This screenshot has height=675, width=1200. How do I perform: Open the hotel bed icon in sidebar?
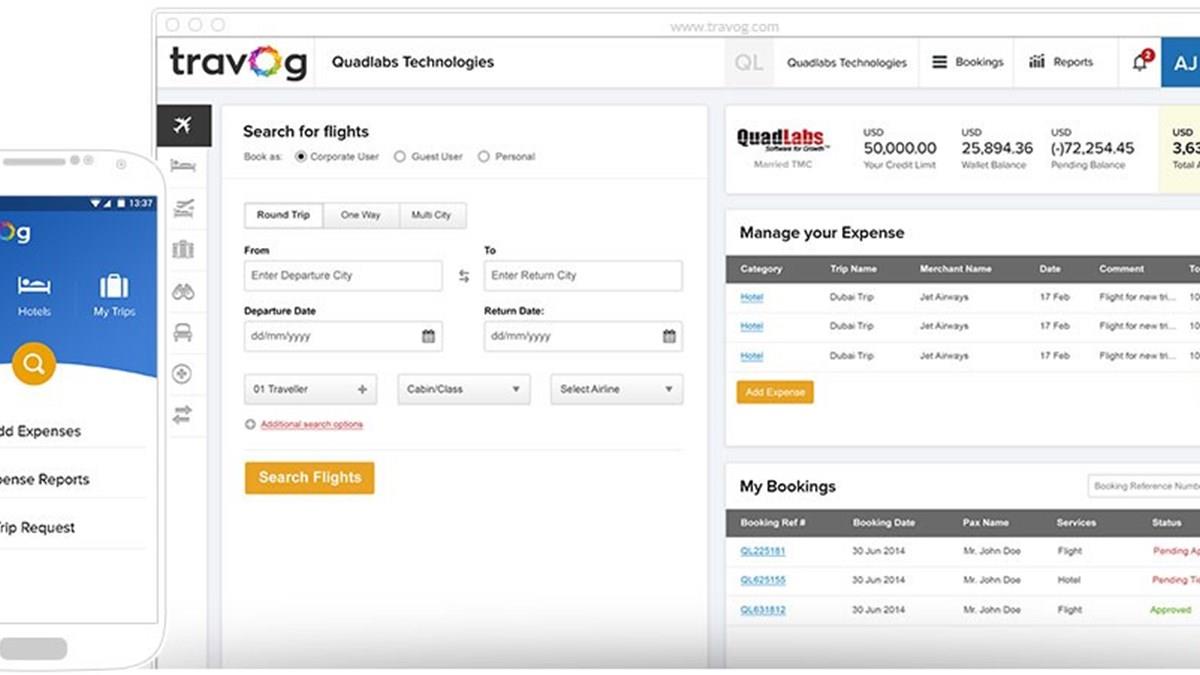pos(183,166)
